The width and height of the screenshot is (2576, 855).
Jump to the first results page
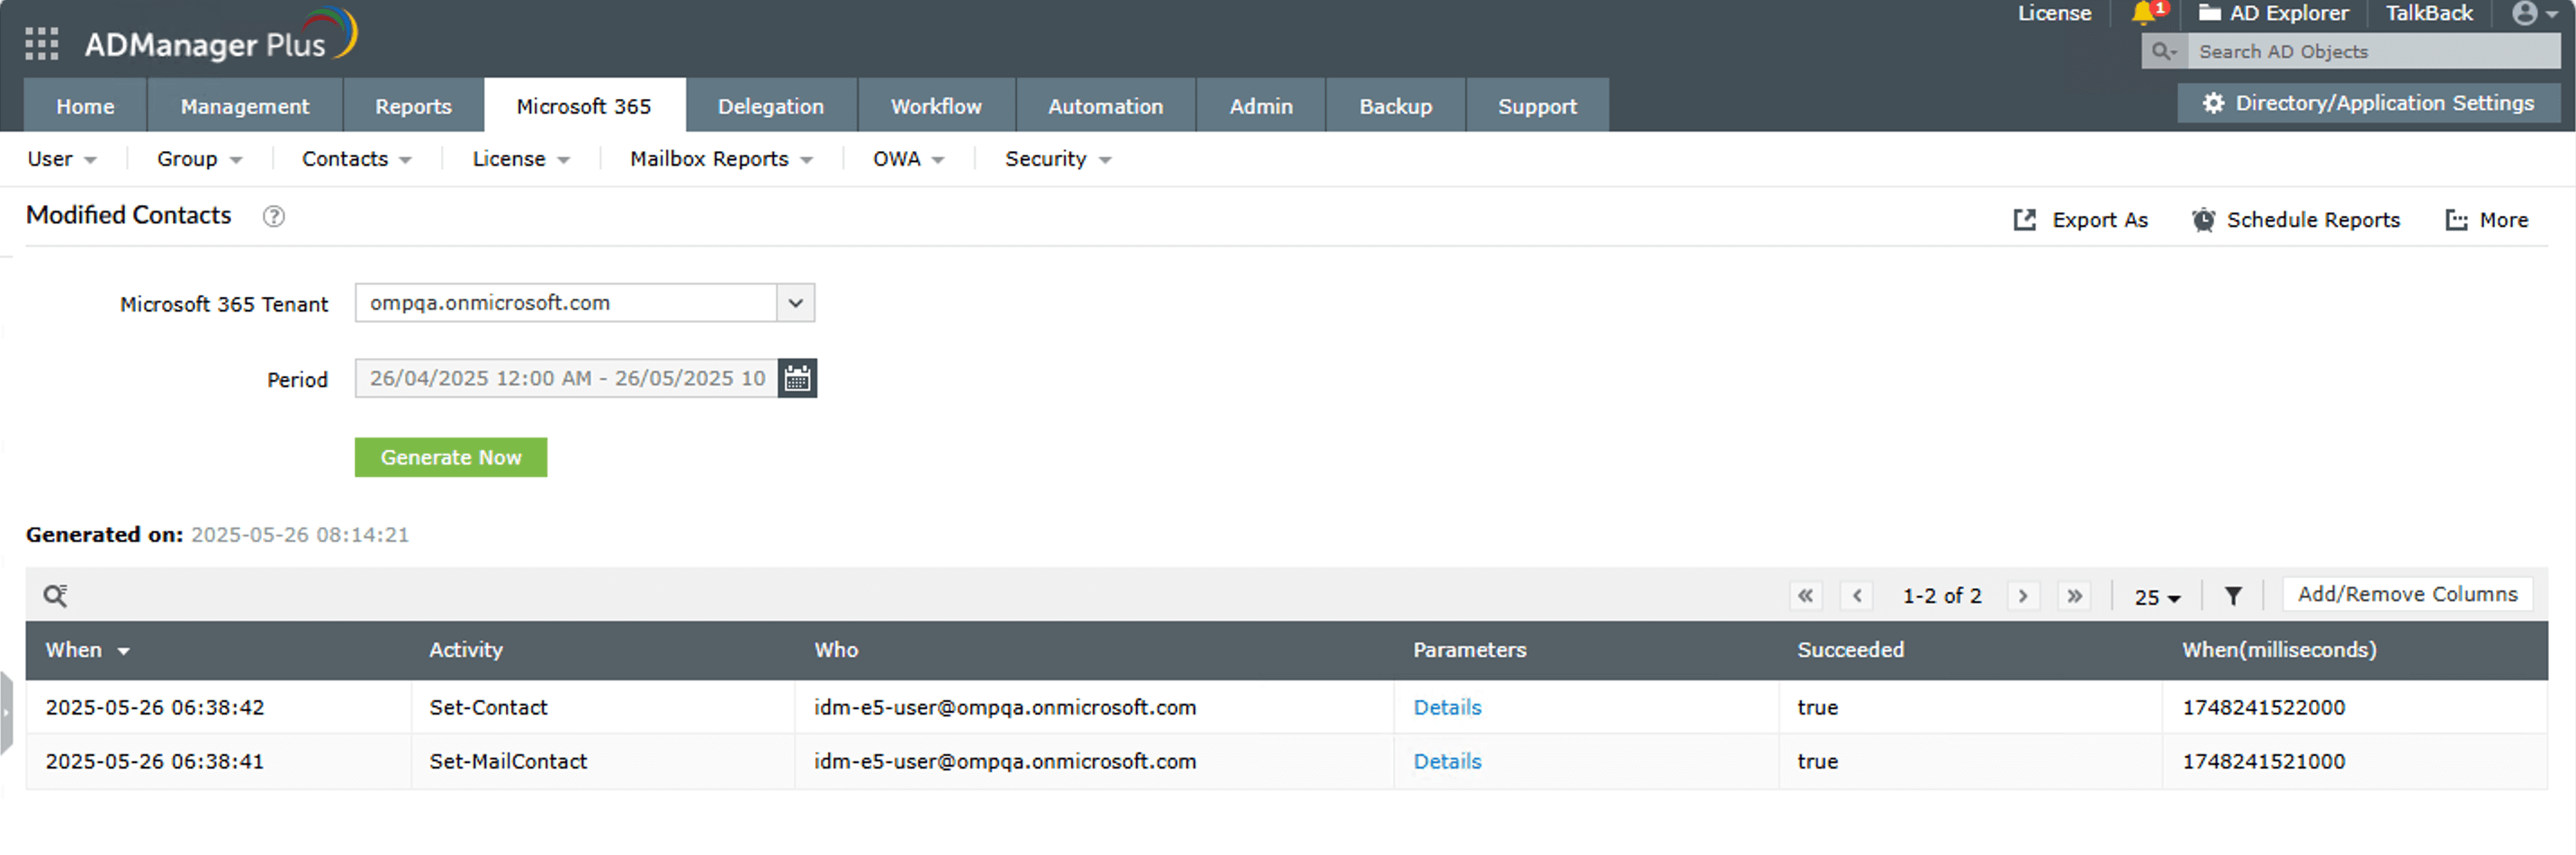coord(1805,596)
